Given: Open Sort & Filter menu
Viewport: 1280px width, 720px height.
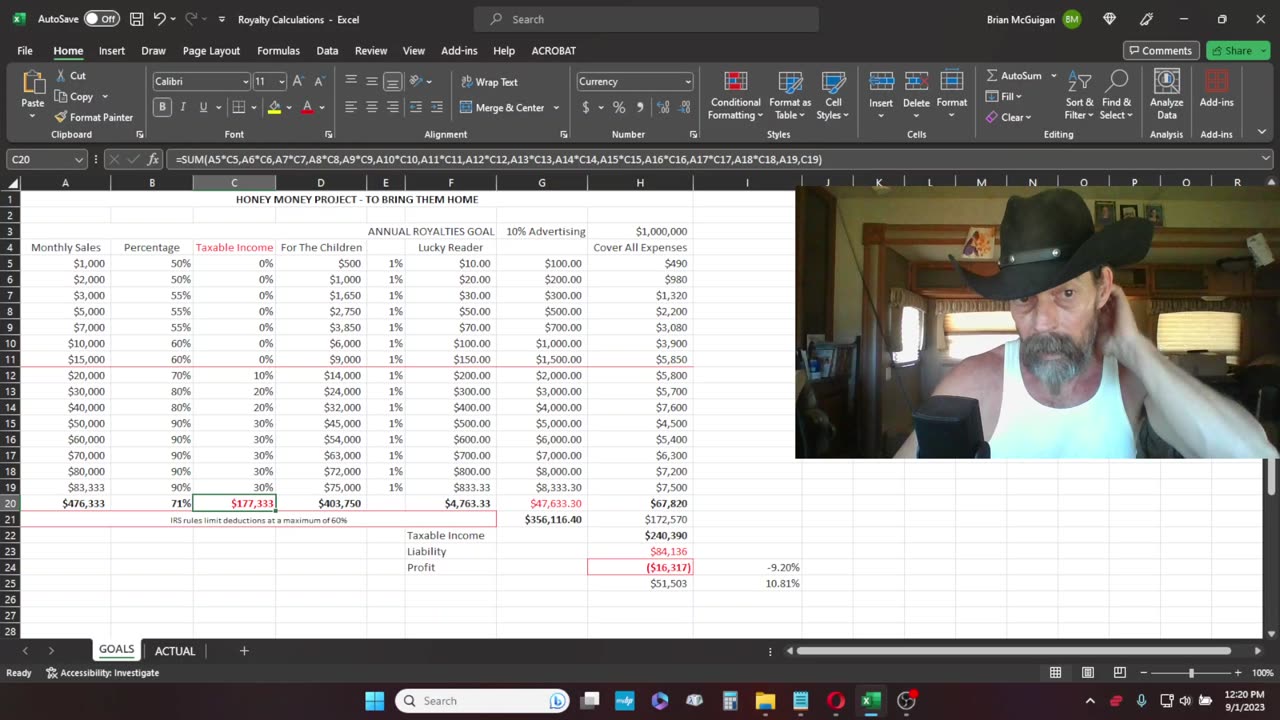Looking at the screenshot, I should tap(1079, 96).
